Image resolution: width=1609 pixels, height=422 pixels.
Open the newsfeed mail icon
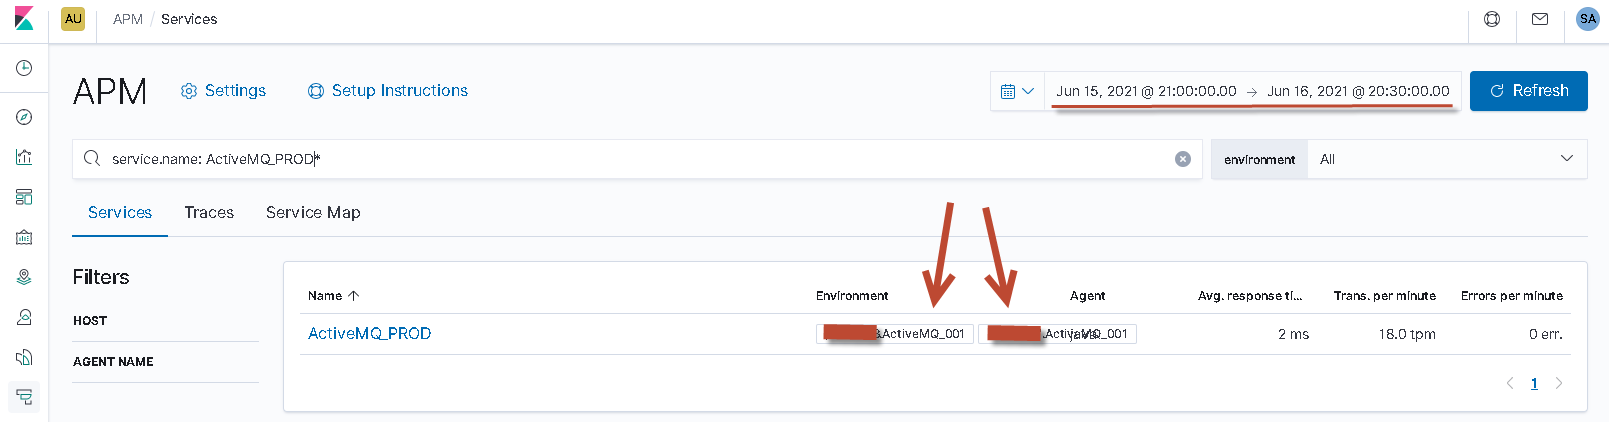tap(1540, 19)
